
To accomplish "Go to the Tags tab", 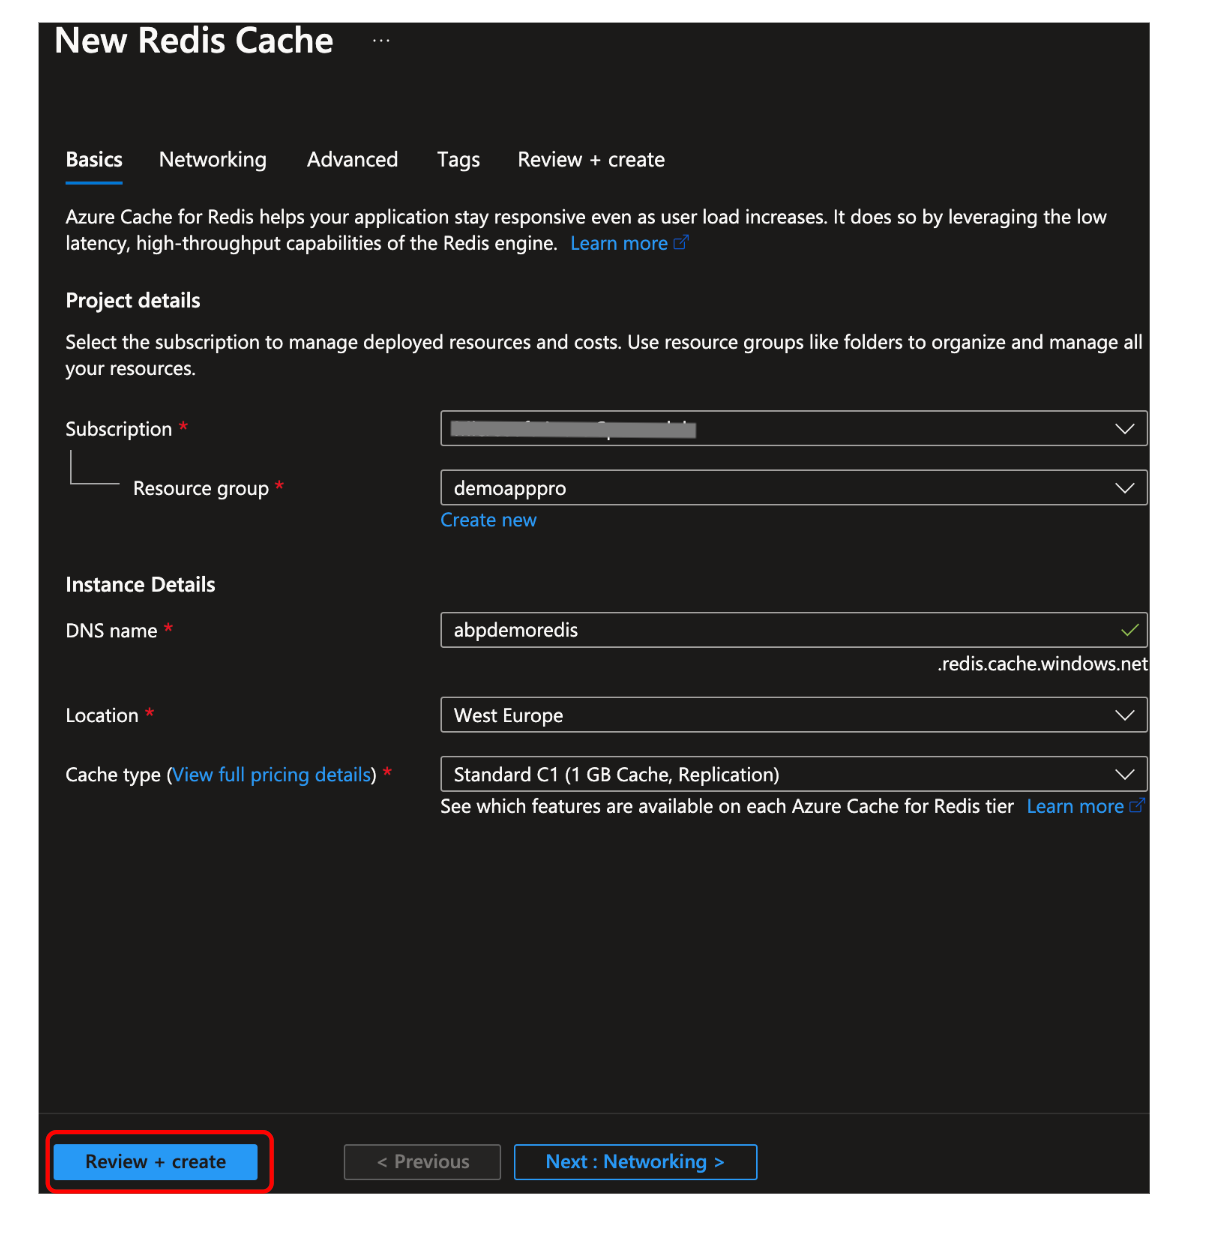I will coord(458,160).
